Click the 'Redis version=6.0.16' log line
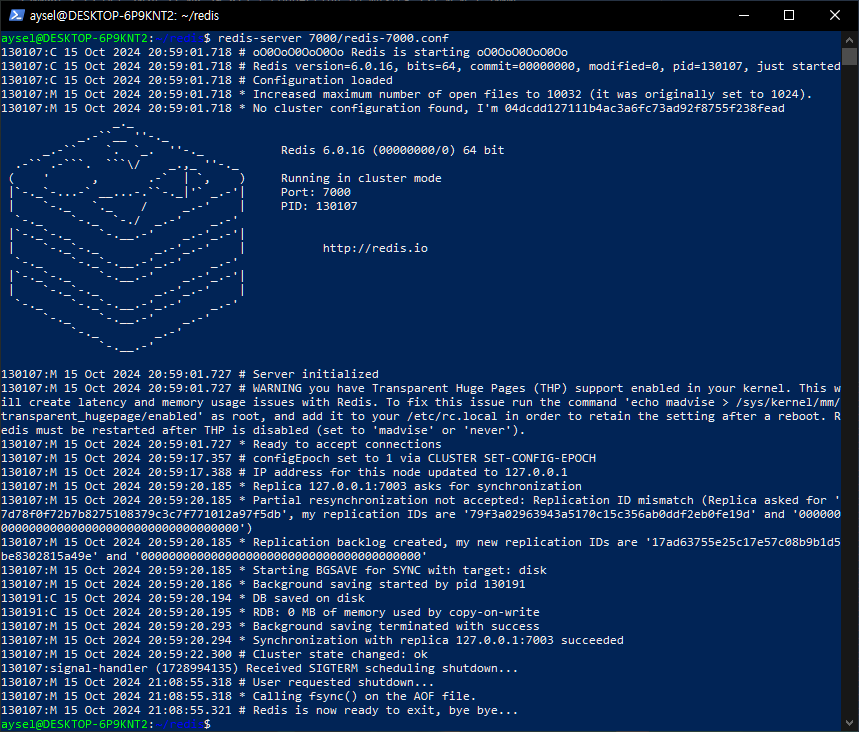 [421, 66]
